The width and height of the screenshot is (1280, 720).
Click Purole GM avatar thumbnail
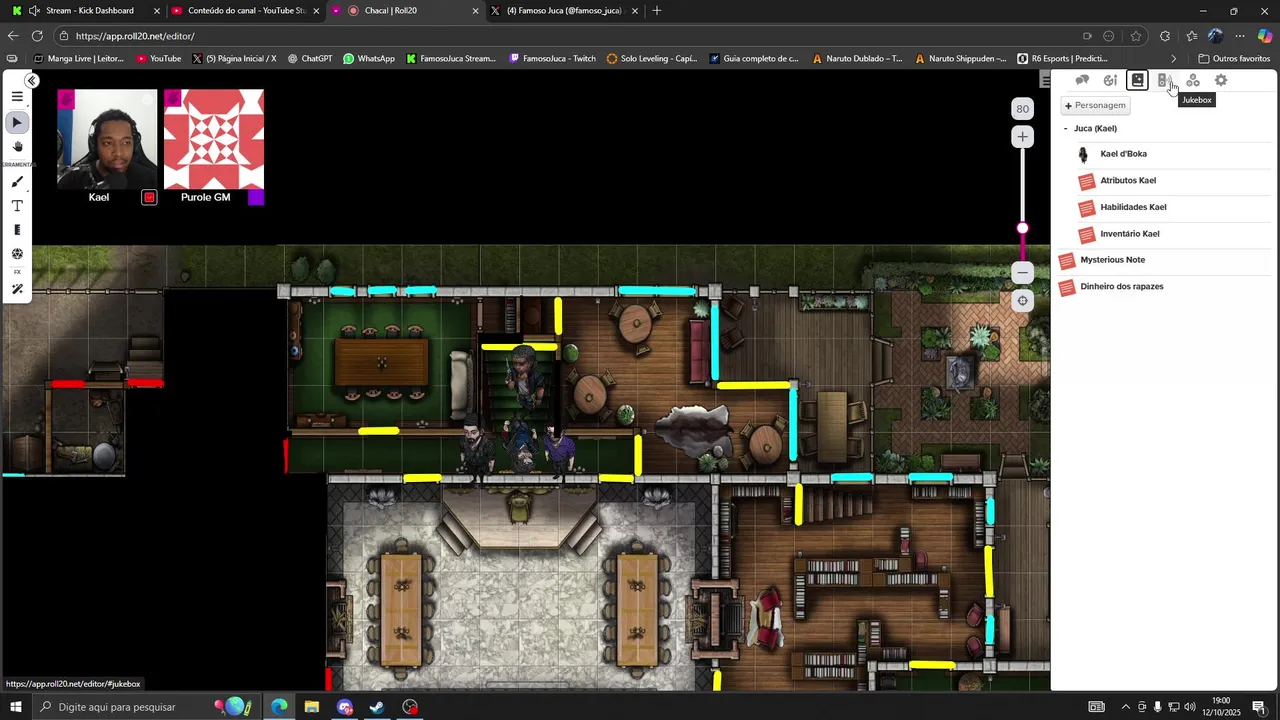[214, 139]
